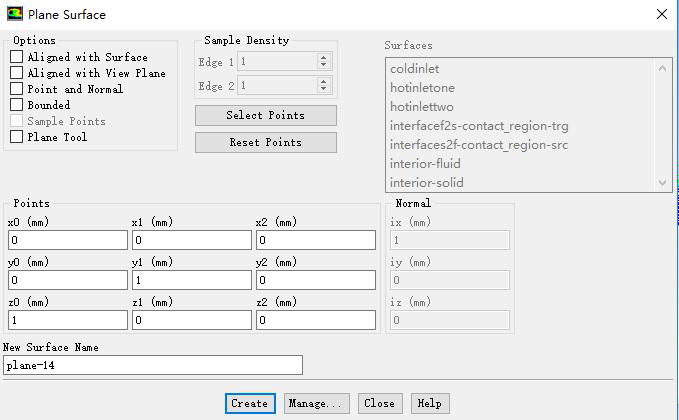Click the y1 (mm) input field
The image size is (679, 420).
192,280
